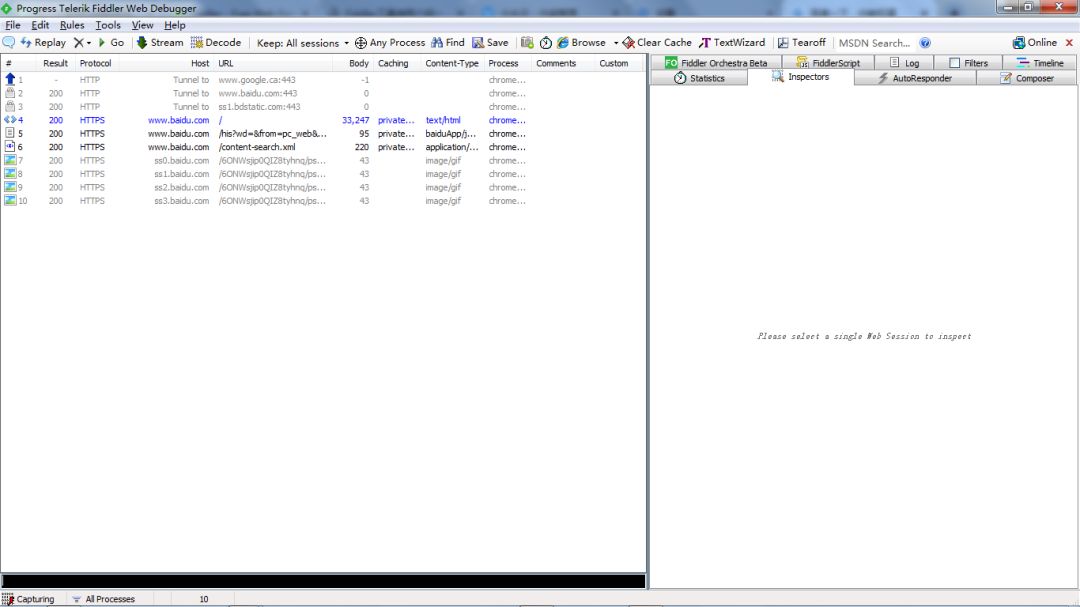Open the Rules menu
Image resolution: width=1080 pixels, height=607 pixels.
tap(72, 25)
